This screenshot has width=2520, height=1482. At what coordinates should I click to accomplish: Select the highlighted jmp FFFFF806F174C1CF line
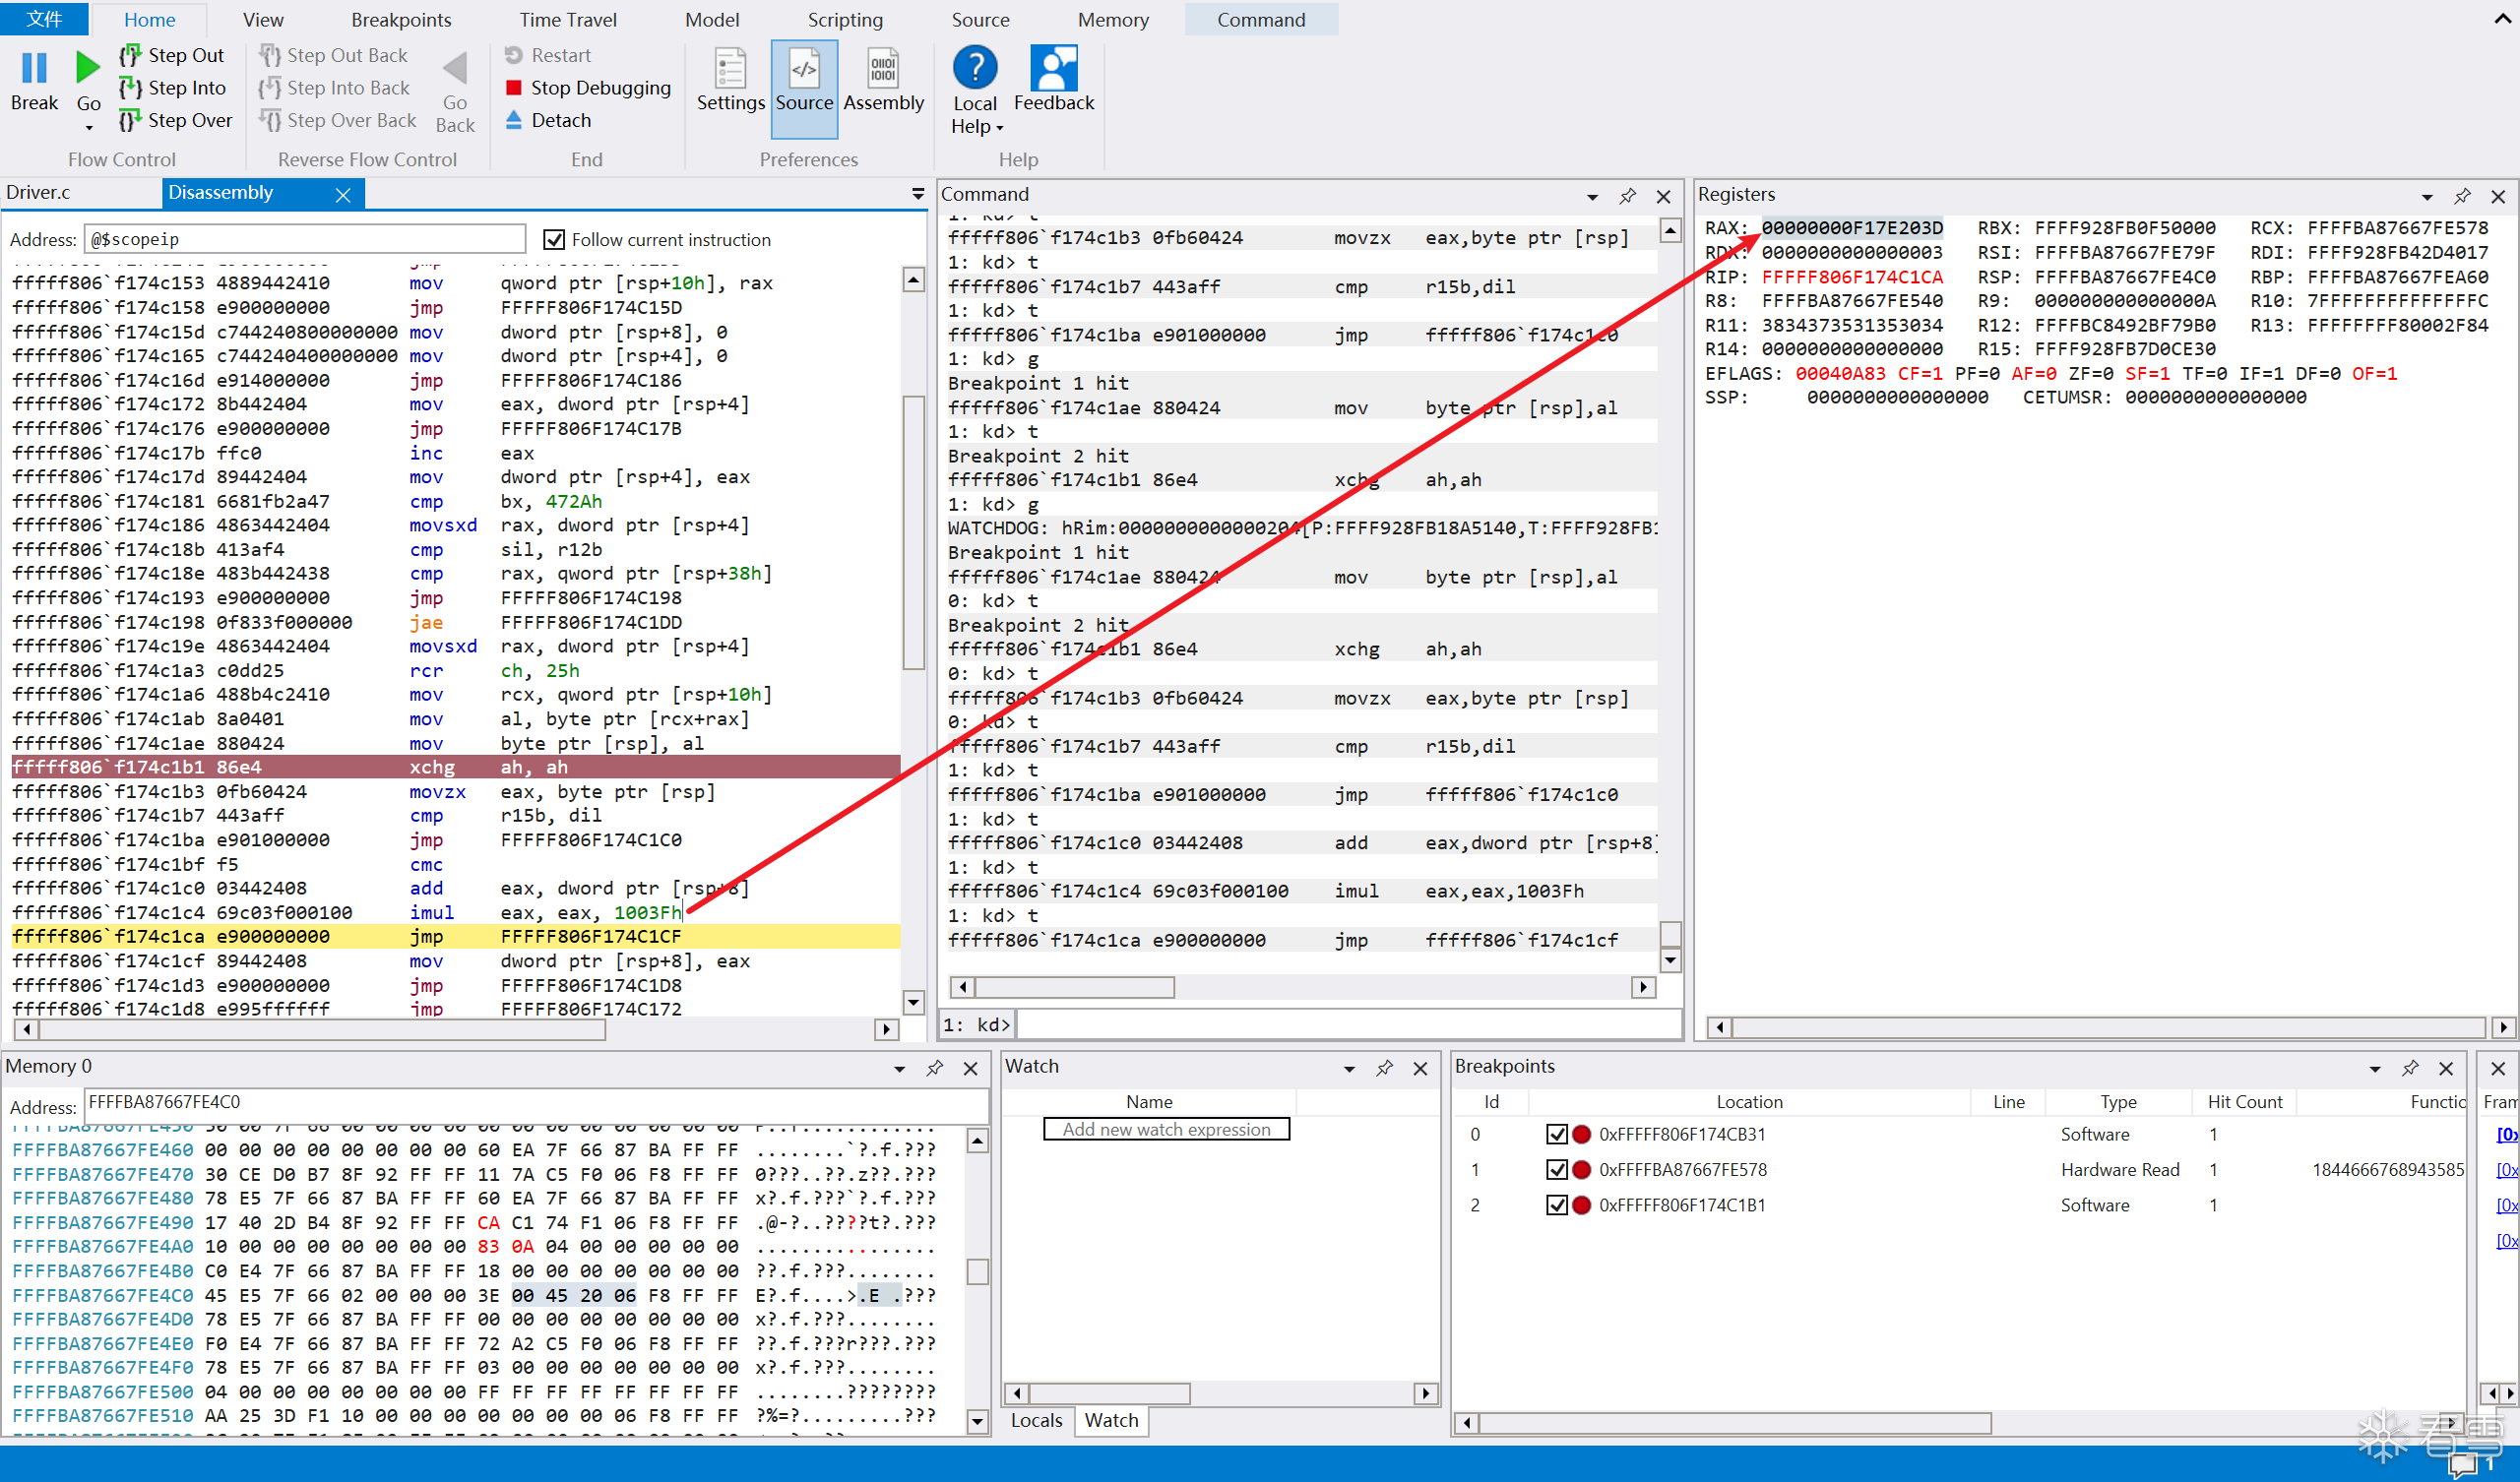(x=456, y=937)
